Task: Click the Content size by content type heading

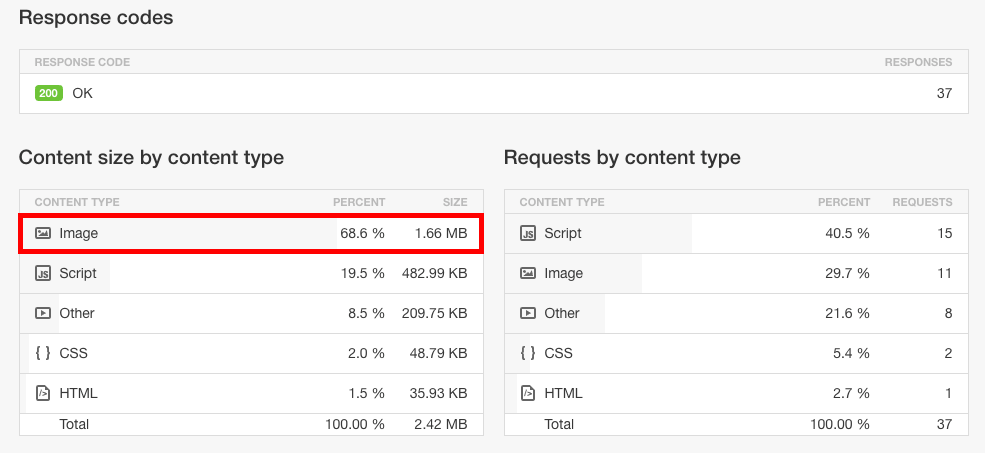Action: [x=151, y=157]
